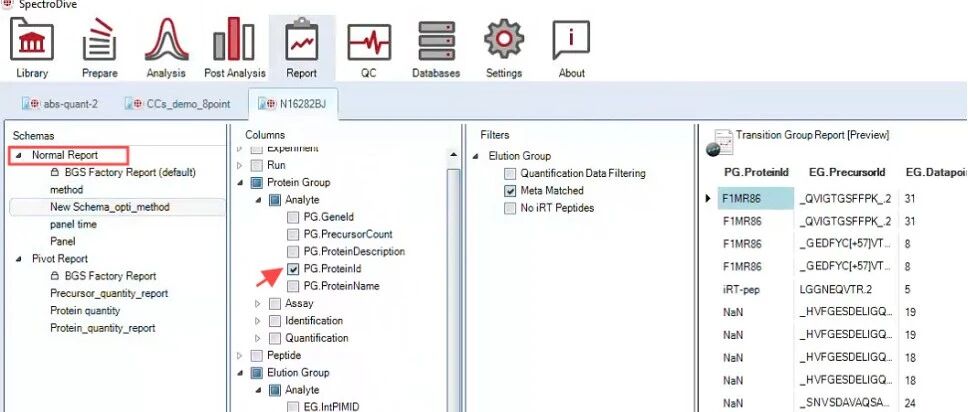Click the EG.PrecursorId column header
The width and height of the screenshot is (968, 412).
click(x=847, y=172)
